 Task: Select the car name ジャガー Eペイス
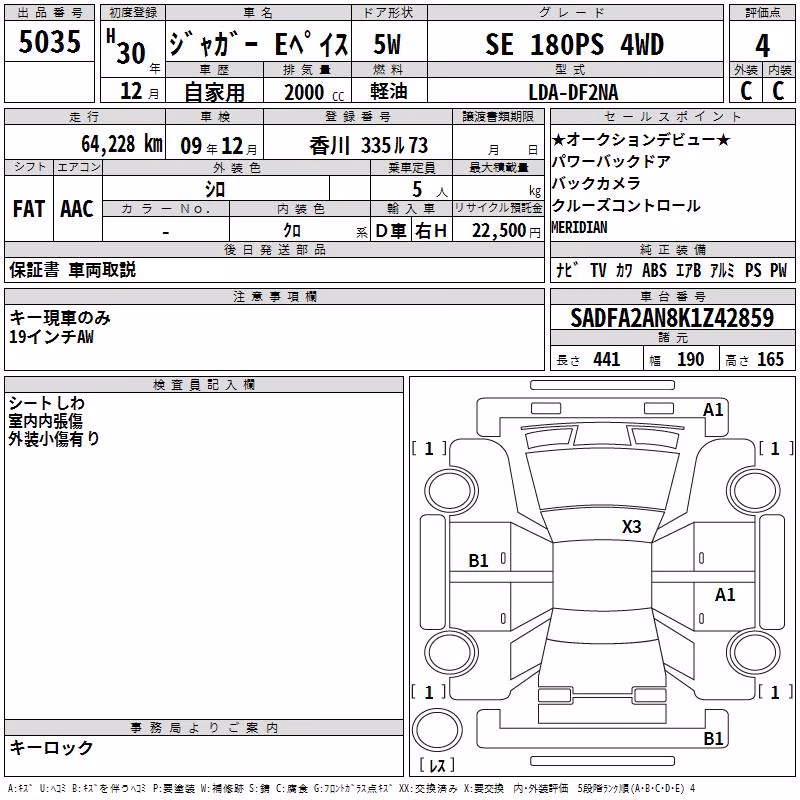tap(259, 43)
